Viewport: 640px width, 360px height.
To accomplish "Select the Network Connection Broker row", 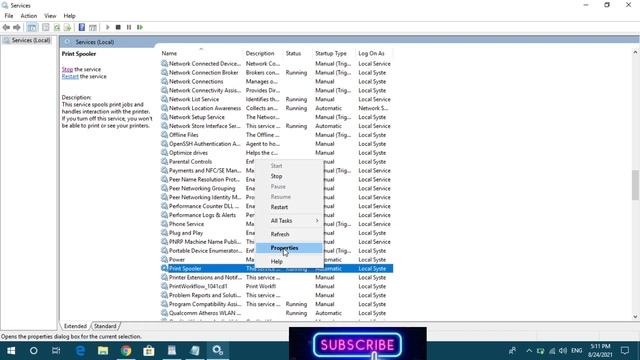I will coord(276,73).
